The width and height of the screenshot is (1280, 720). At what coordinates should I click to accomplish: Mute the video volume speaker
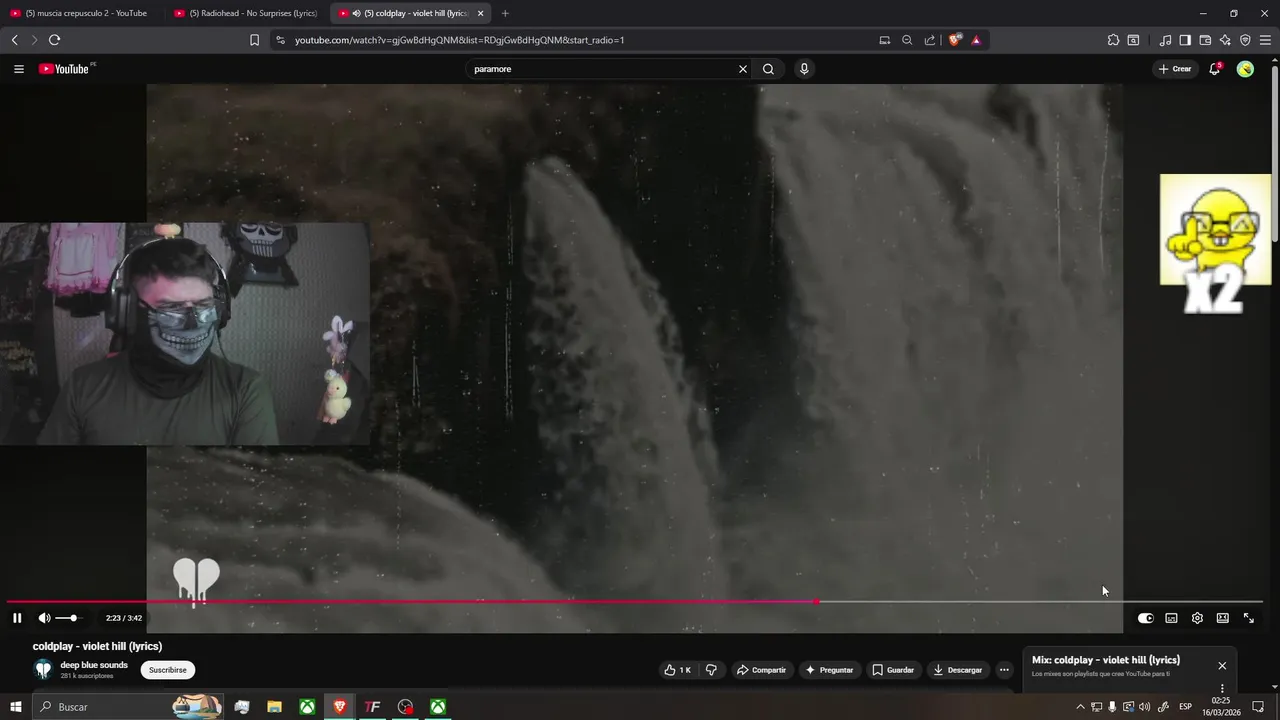point(44,618)
